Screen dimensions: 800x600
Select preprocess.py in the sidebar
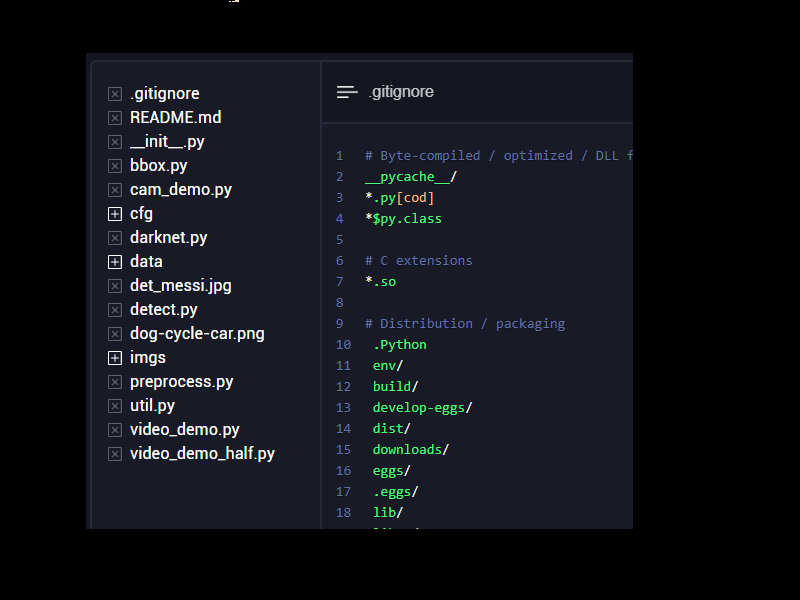coord(181,382)
